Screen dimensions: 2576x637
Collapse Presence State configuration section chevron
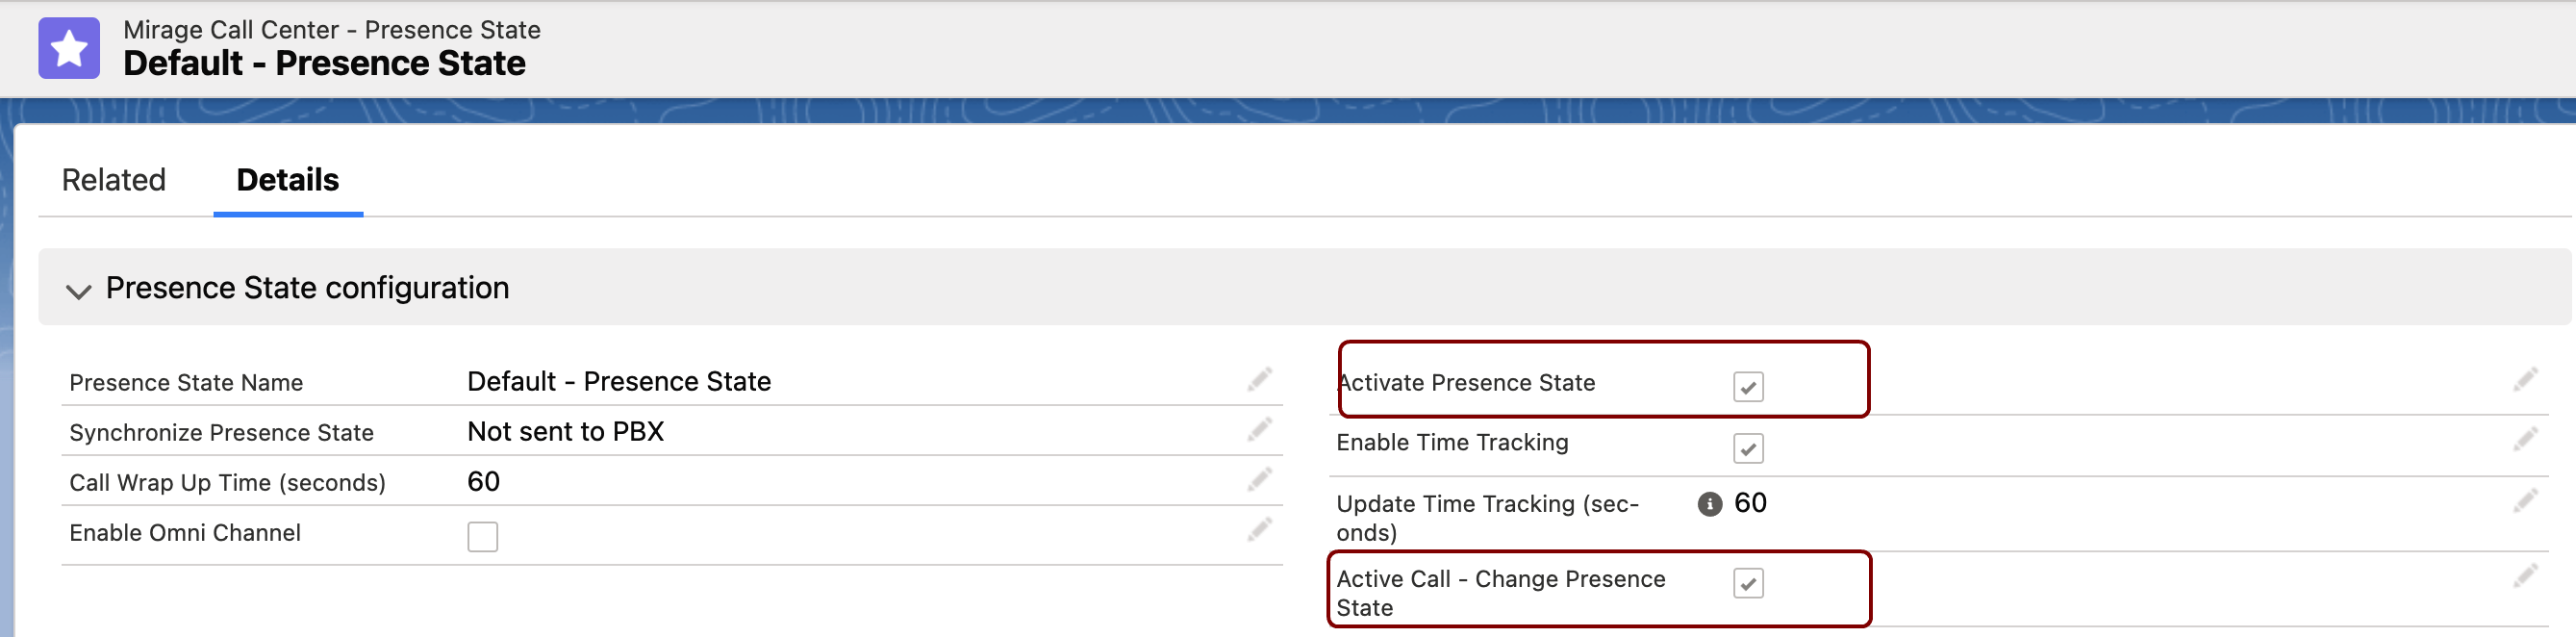click(78, 291)
